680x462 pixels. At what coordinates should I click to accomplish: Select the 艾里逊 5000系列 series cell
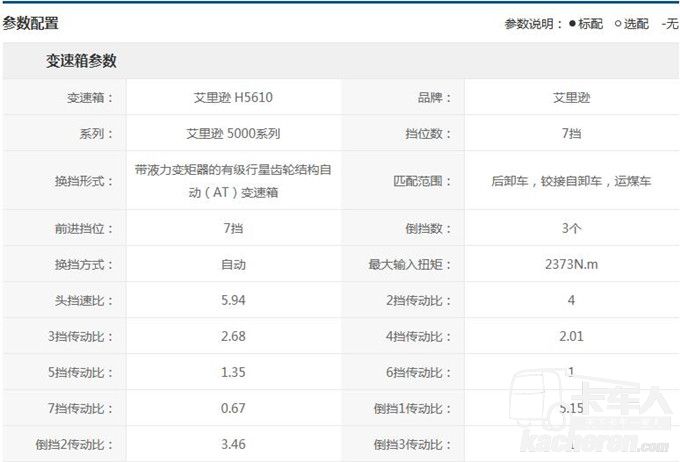pyautogui.click(x=233, y=133)
